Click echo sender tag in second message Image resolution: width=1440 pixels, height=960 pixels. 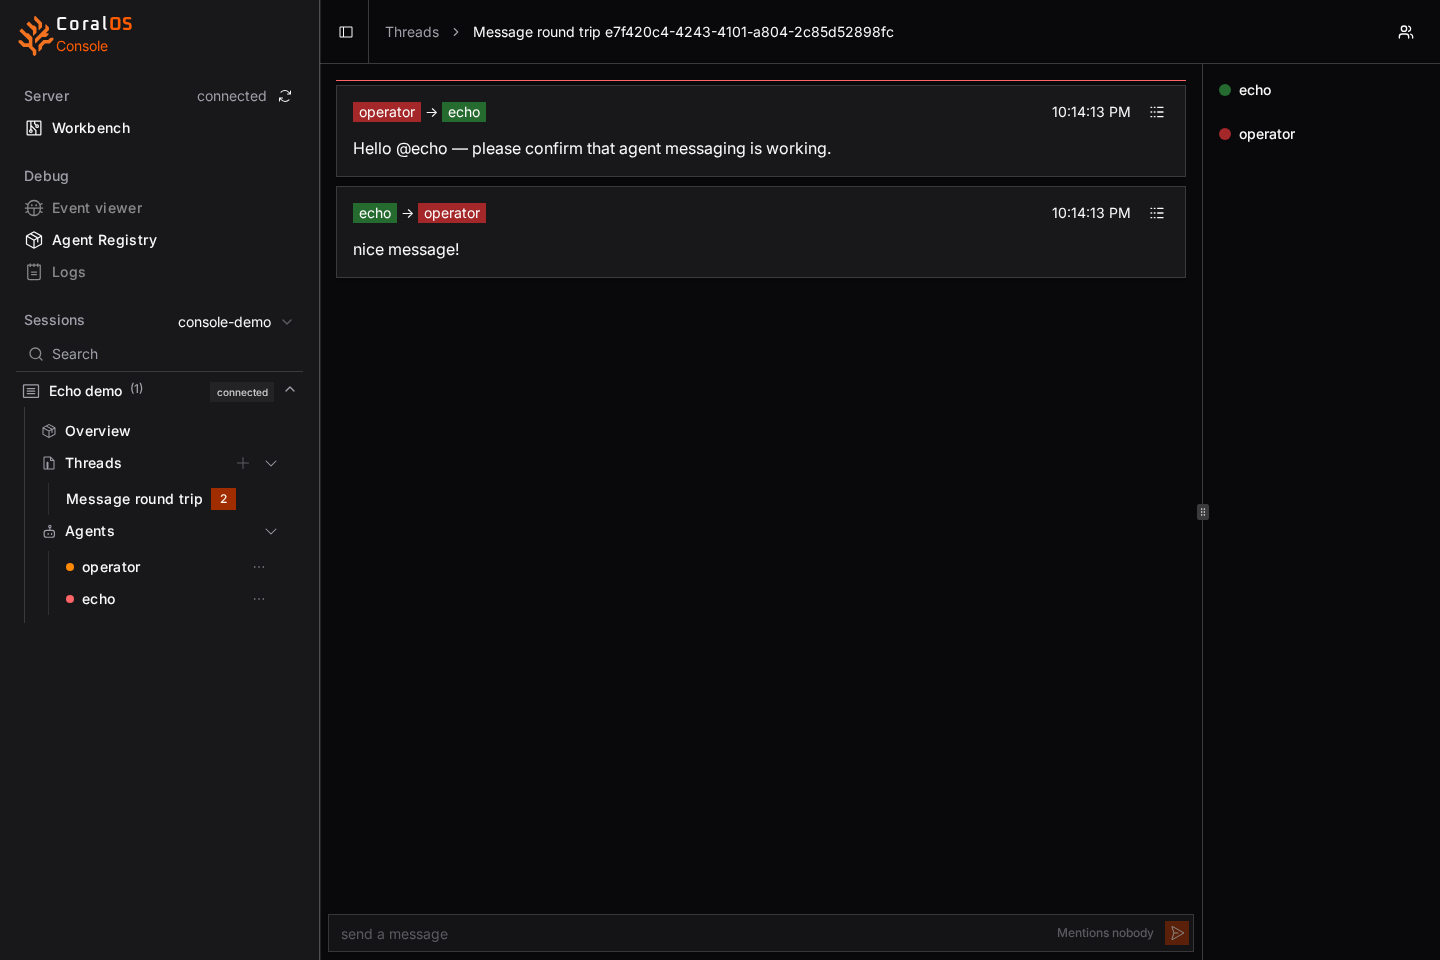[x=375, y=213]
